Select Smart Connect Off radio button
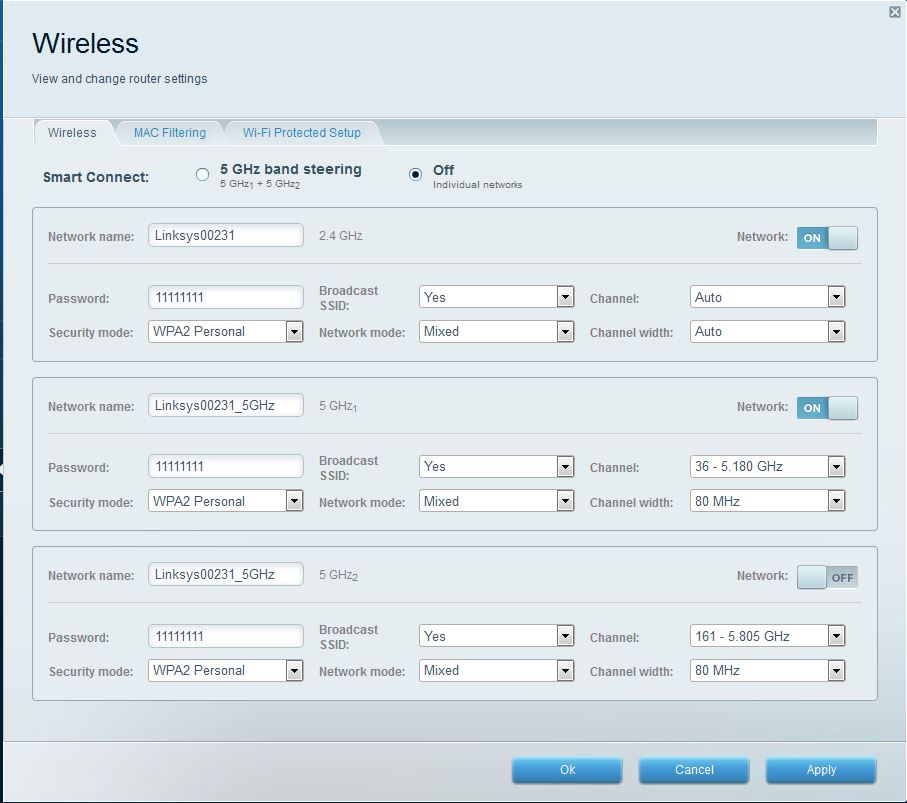This screenshot has width=907, height=803. 415,174
